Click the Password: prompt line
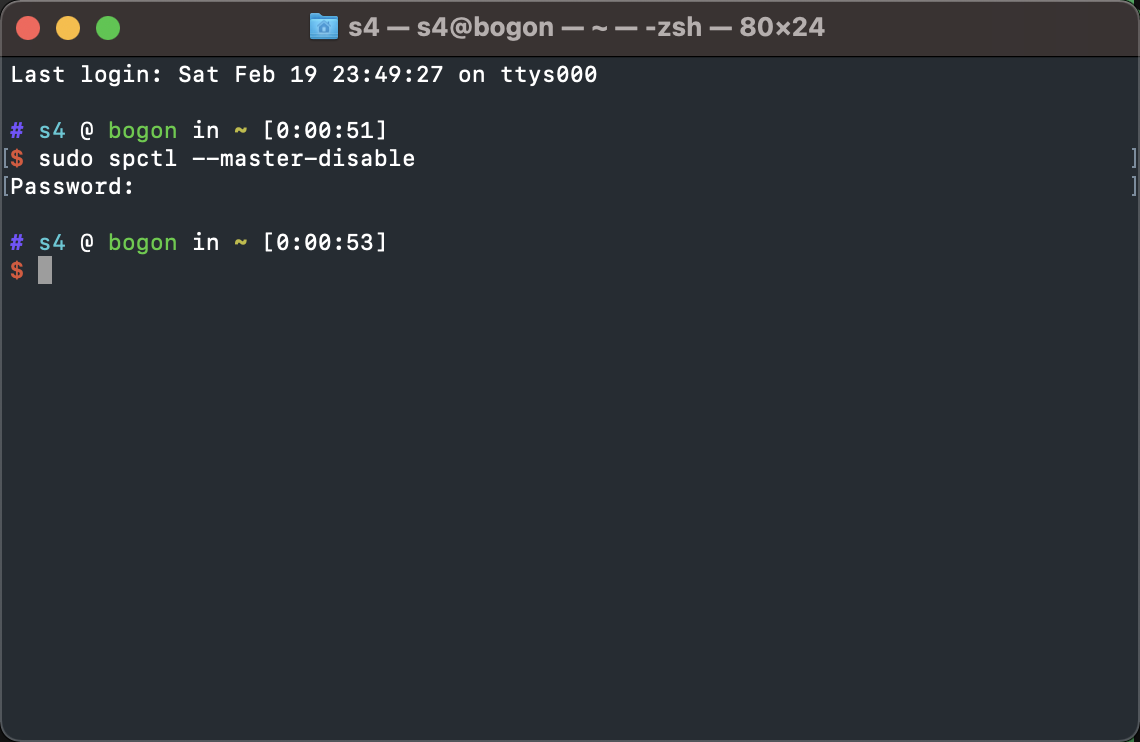The height and width of the screenshot is (742, 1140). (x=72, y=187)
